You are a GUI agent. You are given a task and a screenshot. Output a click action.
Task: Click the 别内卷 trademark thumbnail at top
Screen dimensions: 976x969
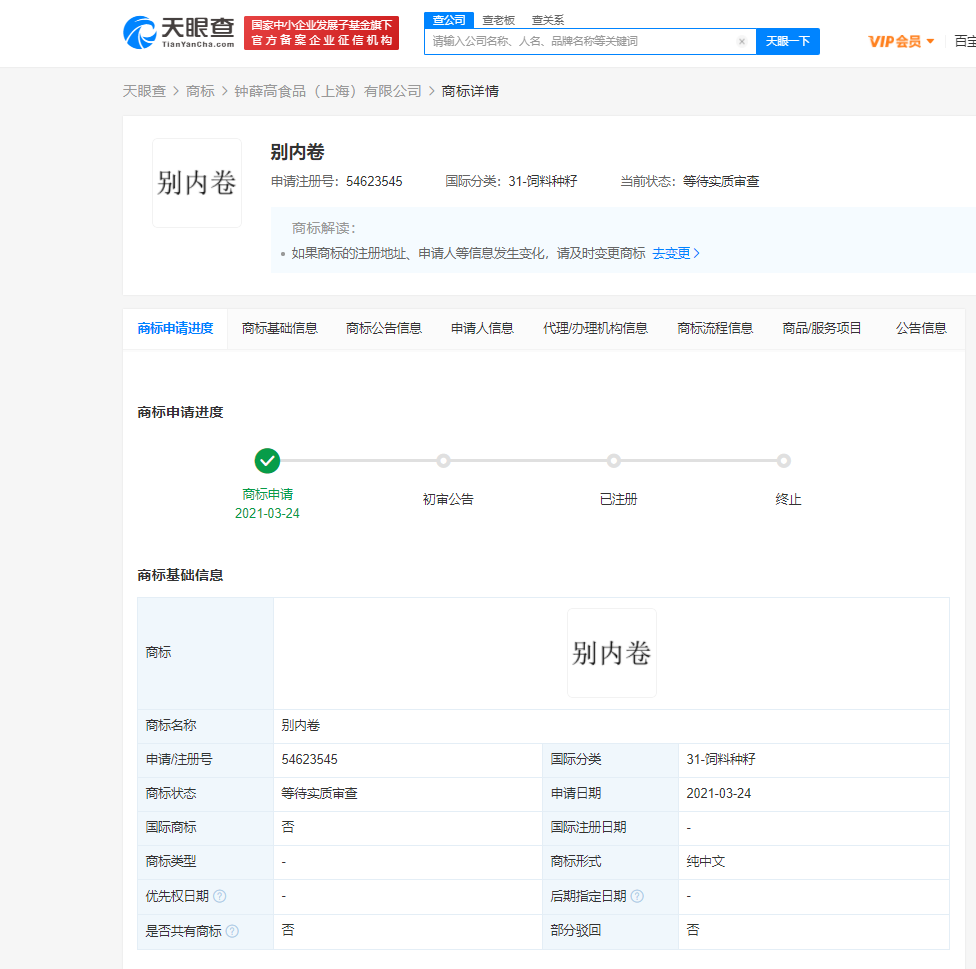click(197, 183)
